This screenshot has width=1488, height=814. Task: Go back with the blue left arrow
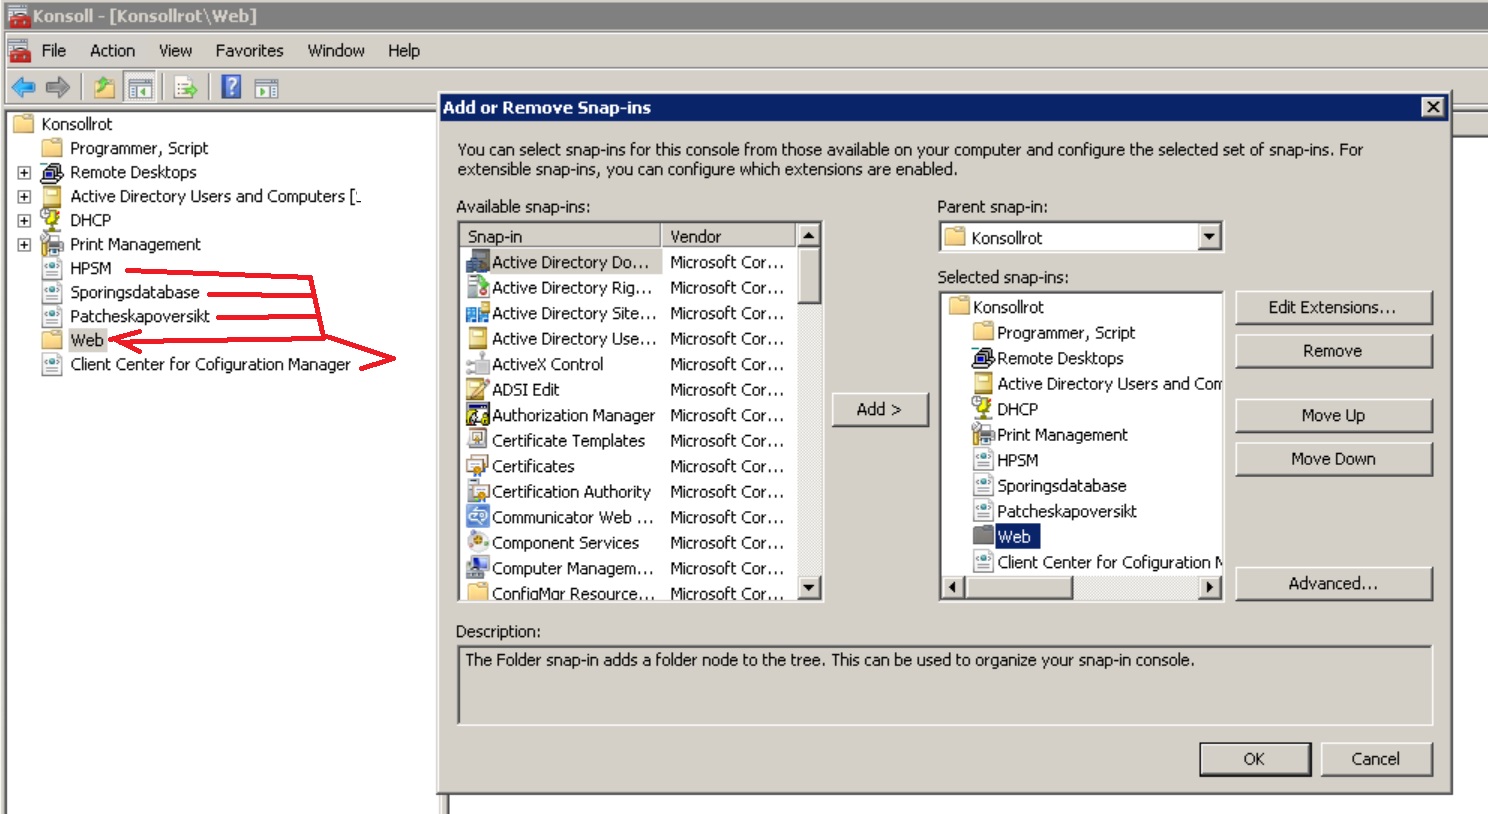[x=23, y=88]
